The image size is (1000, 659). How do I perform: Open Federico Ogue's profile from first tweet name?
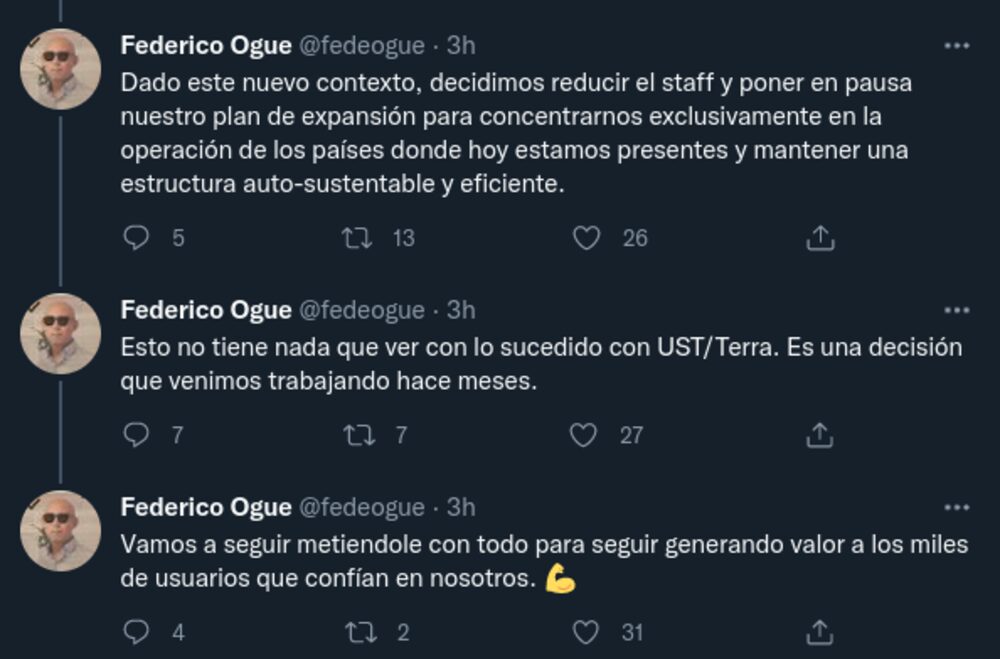(206, 46)
